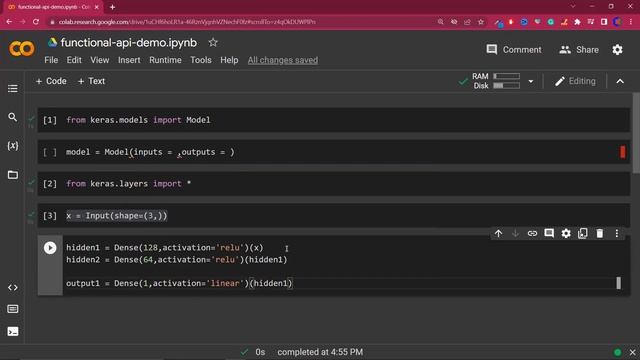Move selected cell up
The image size is (640, 360).
[x=498, y=233]
